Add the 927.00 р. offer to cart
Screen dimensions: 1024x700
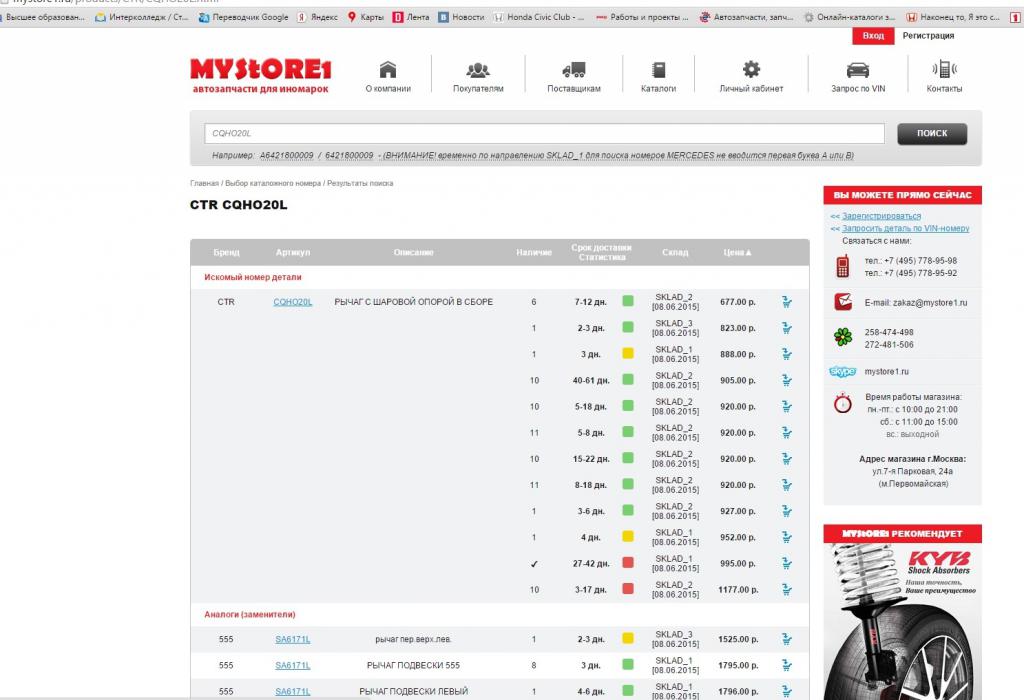(787, 511)
